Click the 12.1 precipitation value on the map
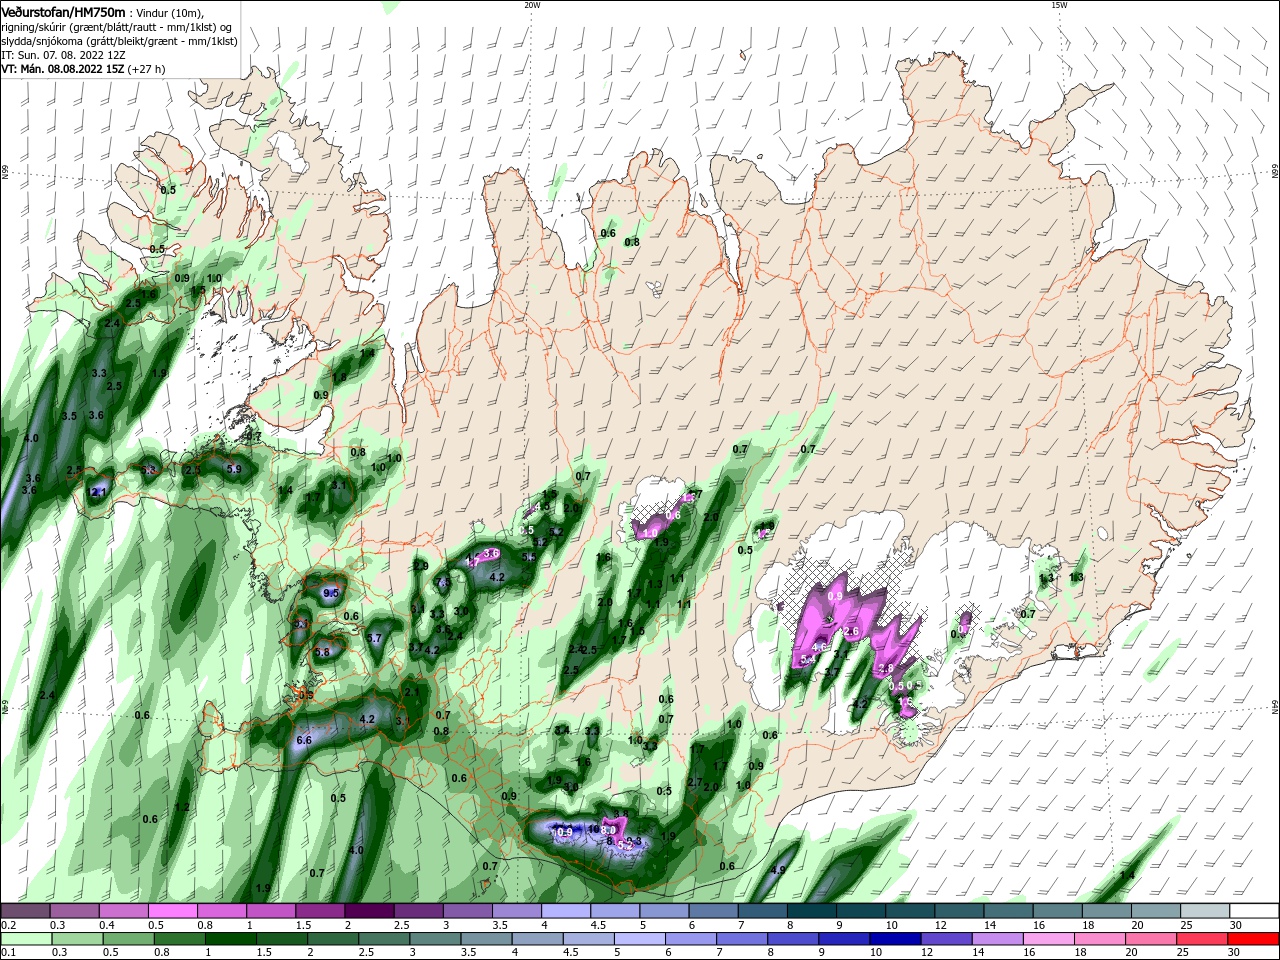This screenshot has width=1280, height=960. pyautogui.click(x=97, y=492)
